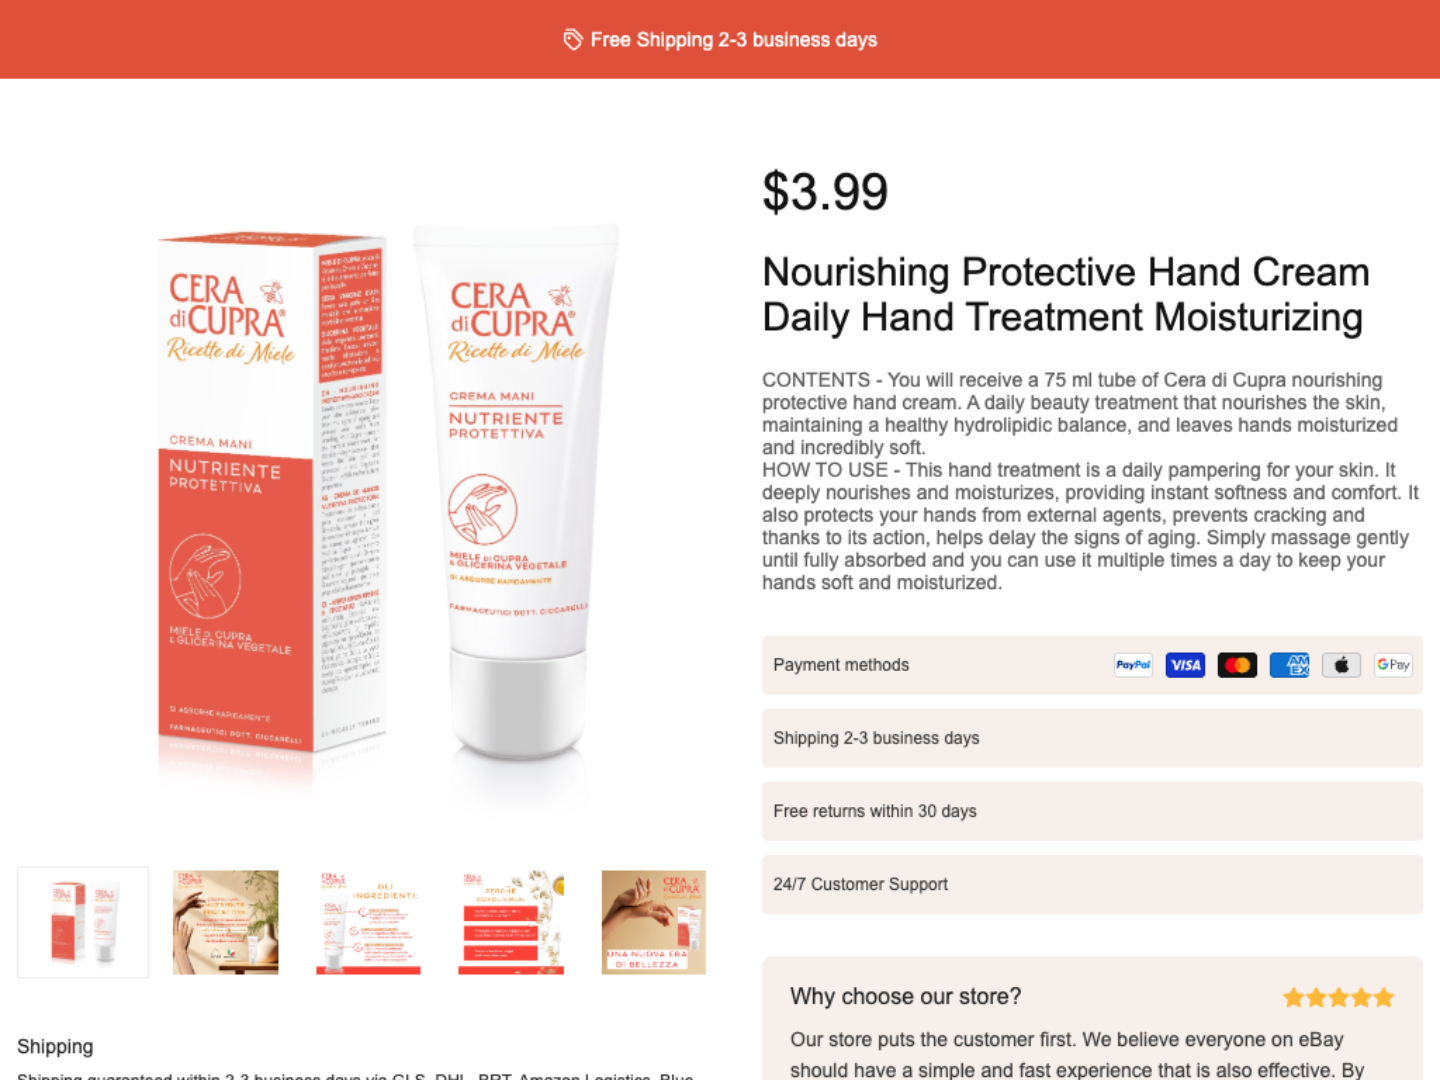This screenshot has height=1080, width=1440.
Task: Click the Google Pay icon
Action: [x=1393, y=665]
